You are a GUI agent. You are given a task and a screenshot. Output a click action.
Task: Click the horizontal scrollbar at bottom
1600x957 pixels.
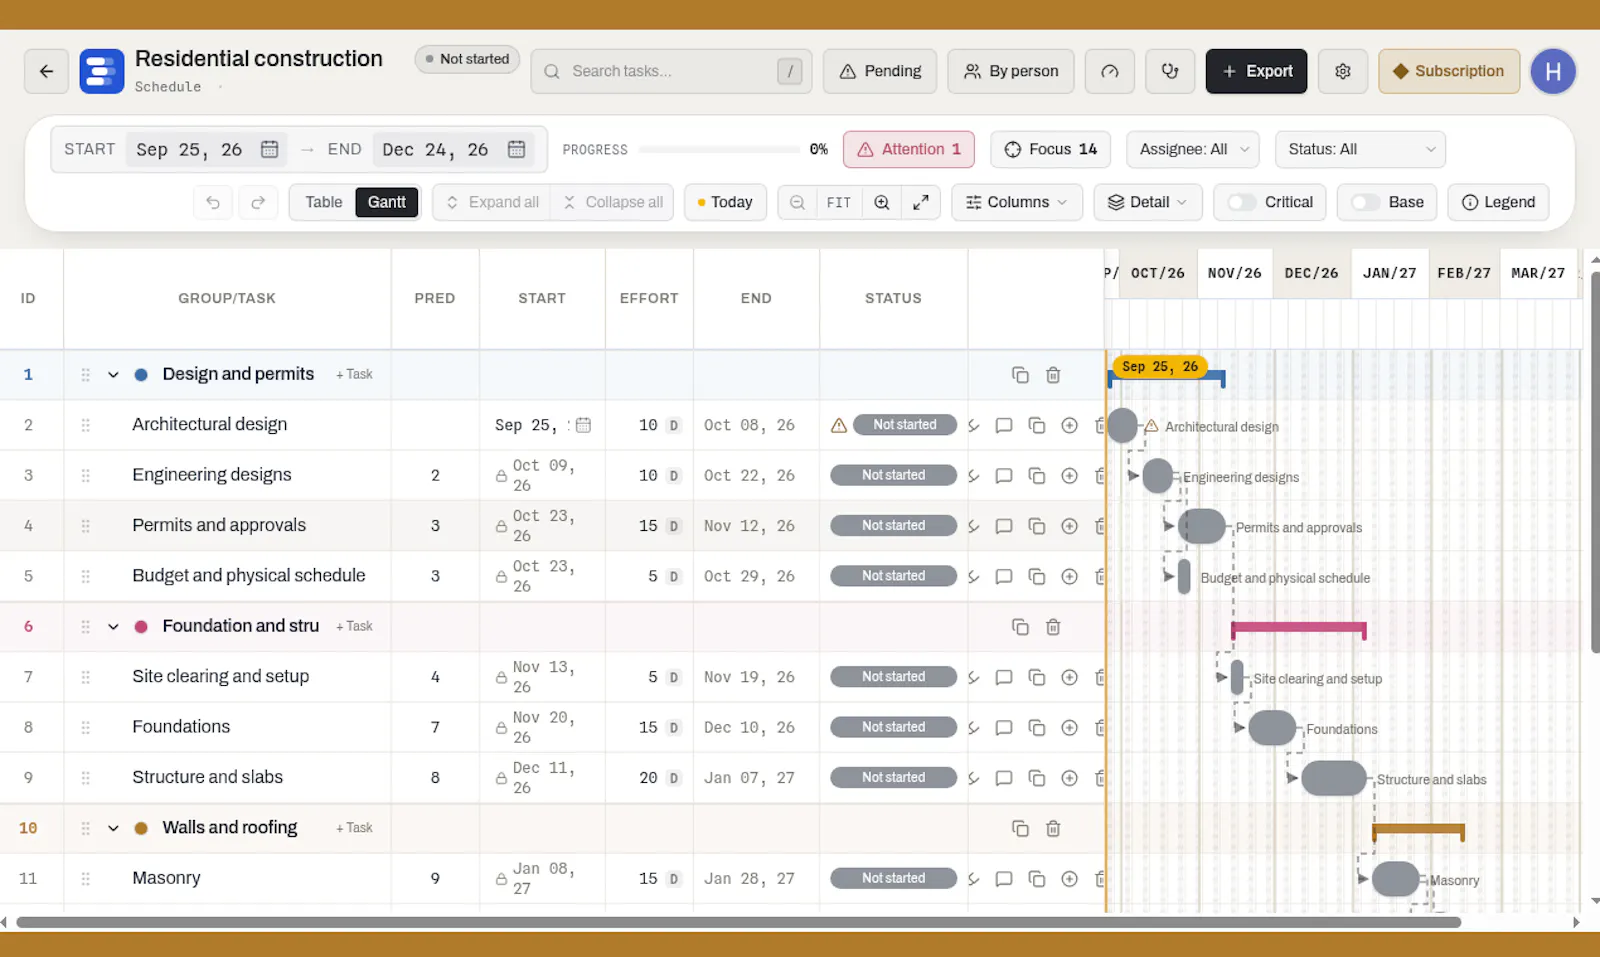tap(739, 922)
